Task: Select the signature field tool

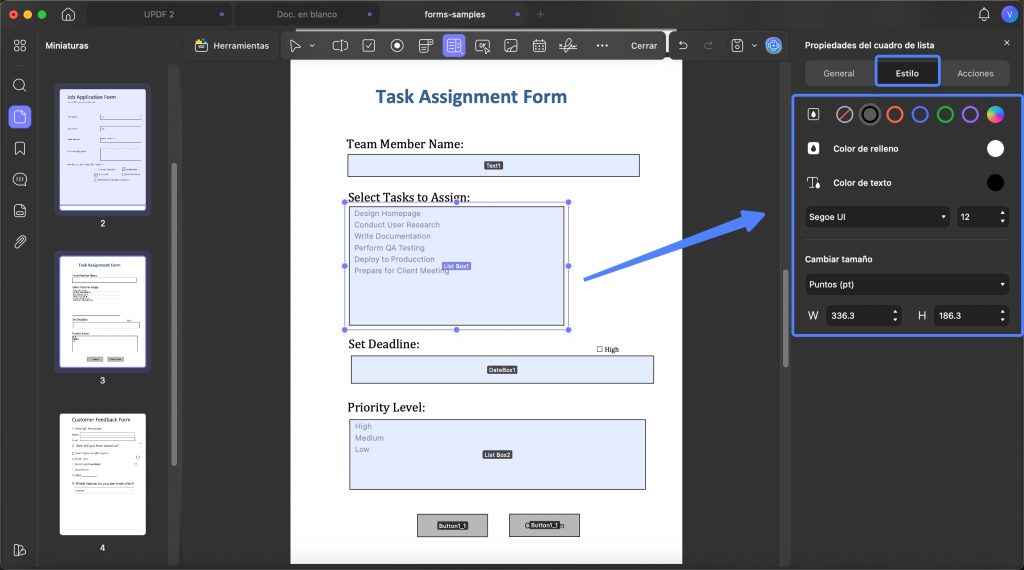Action: coord(568,46)
